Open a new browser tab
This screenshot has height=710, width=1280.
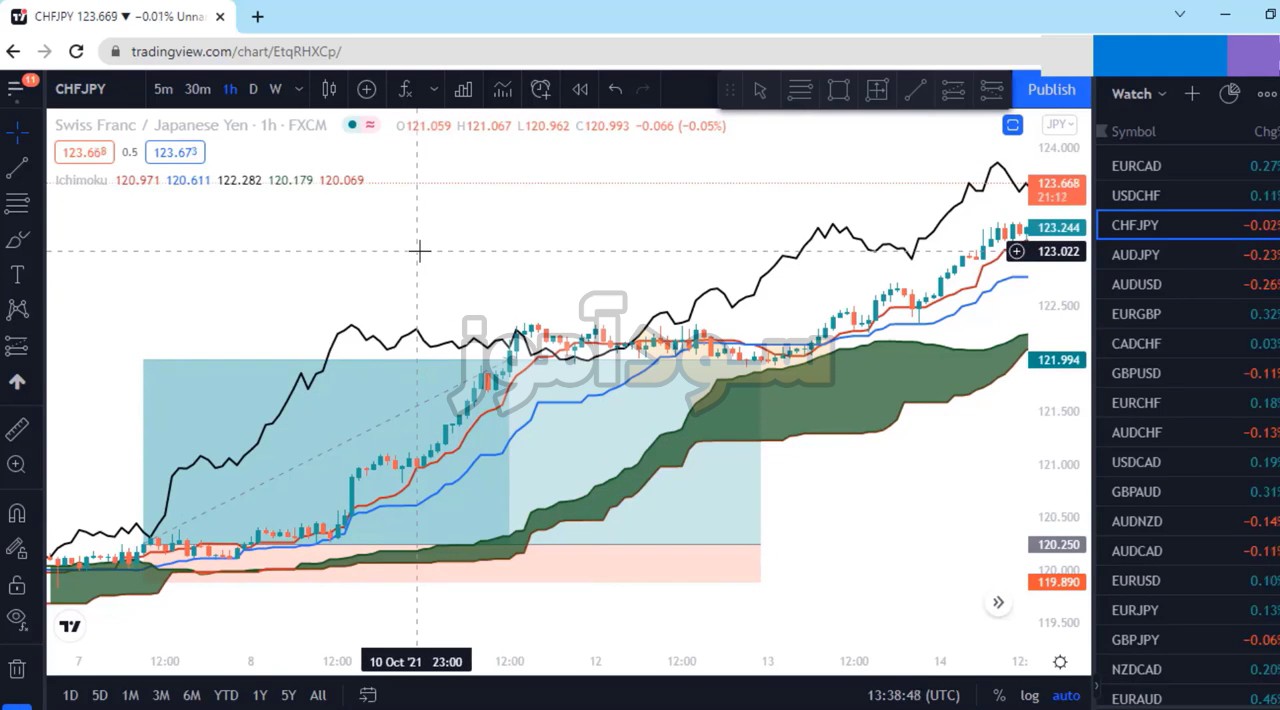(257, 16)
